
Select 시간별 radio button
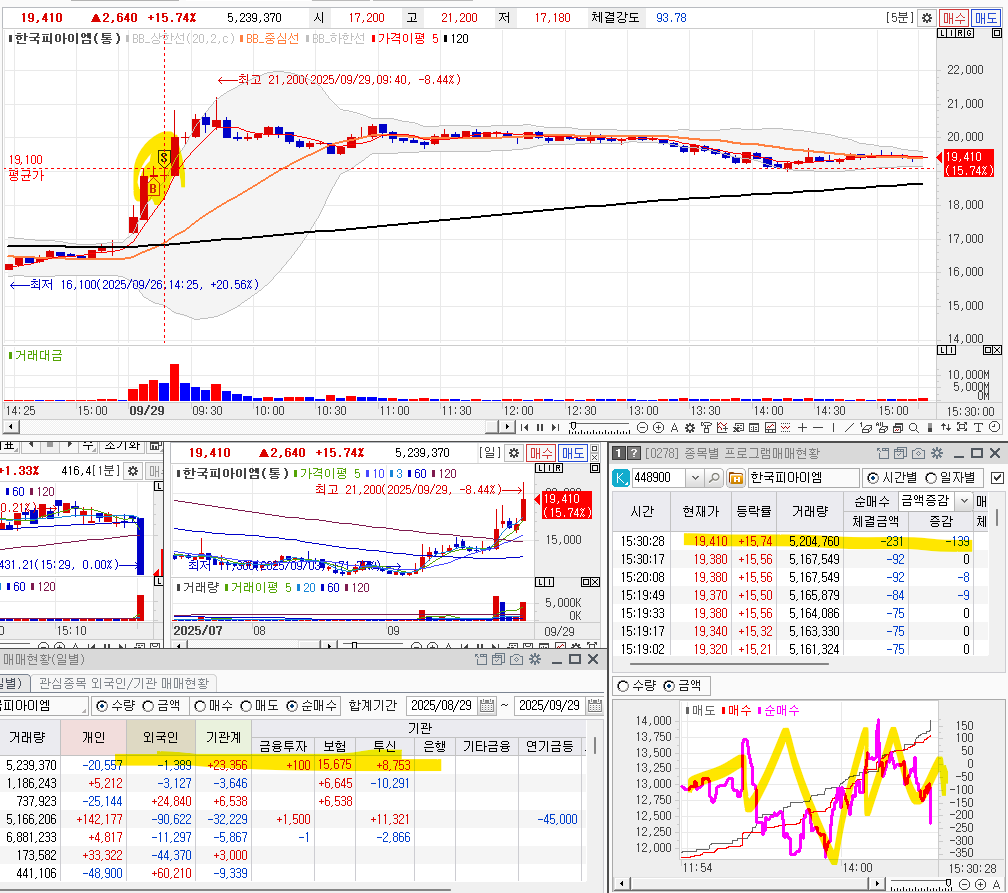tap(872, 478)
